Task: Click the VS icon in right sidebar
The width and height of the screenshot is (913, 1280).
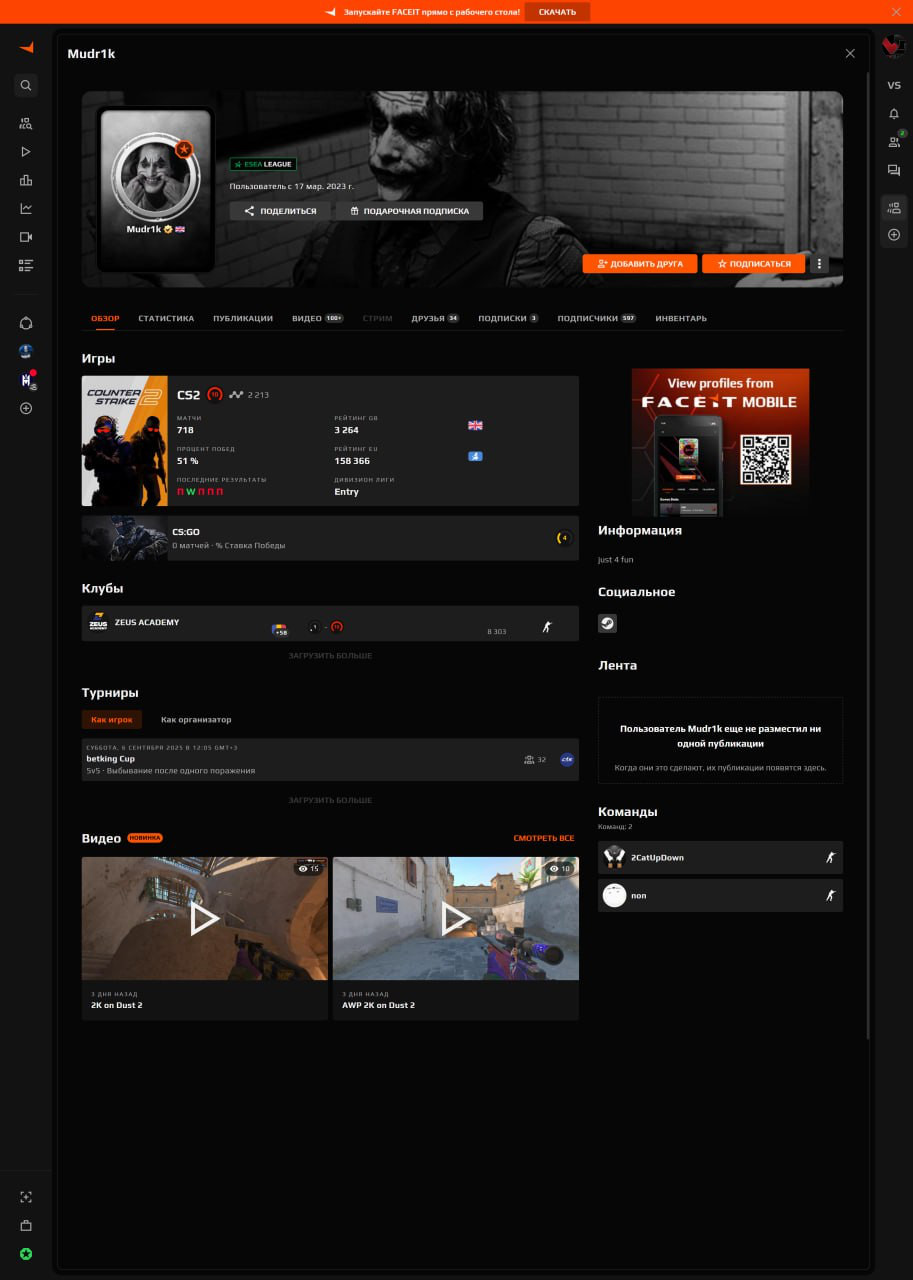Action: point(894,86)
